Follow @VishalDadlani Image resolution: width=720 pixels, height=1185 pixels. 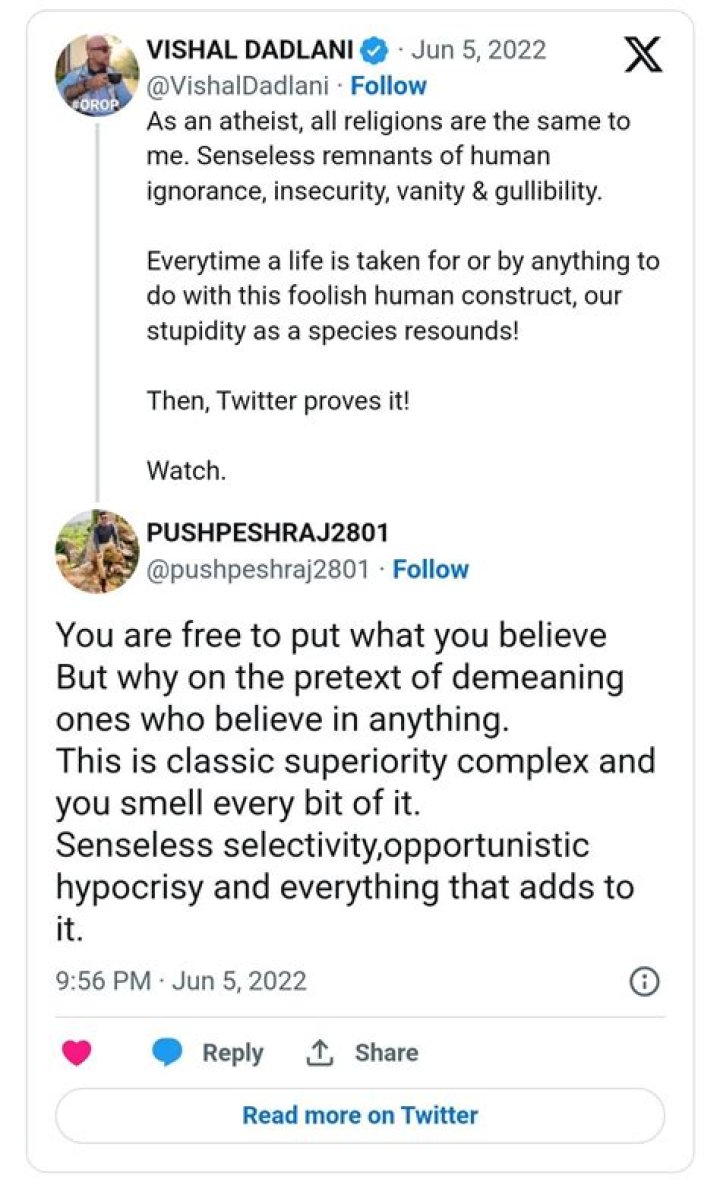pos(388,86)
